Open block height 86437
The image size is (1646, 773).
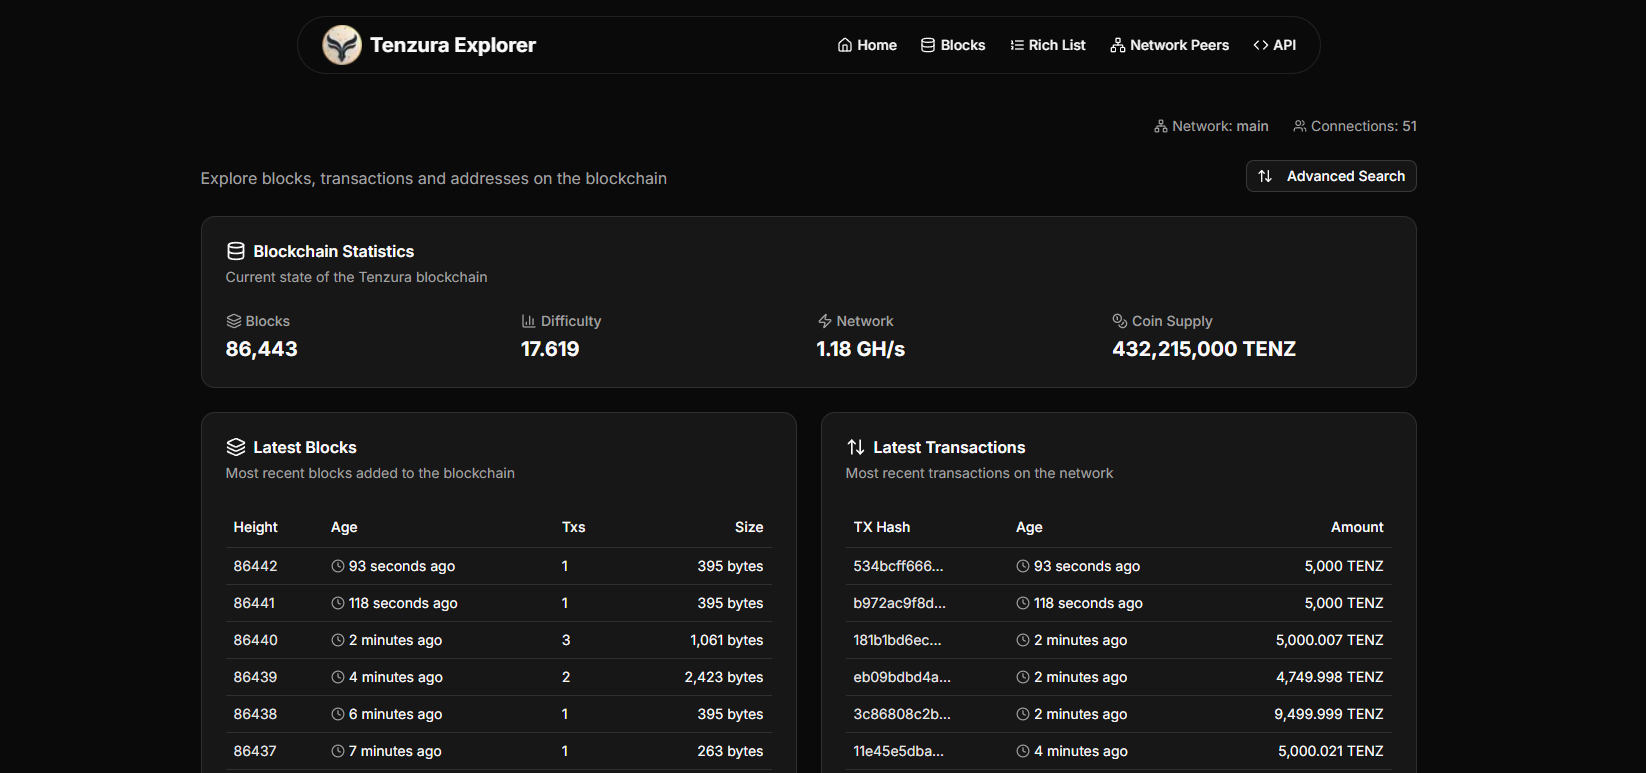pyautogui.click(x=255, y=751)
